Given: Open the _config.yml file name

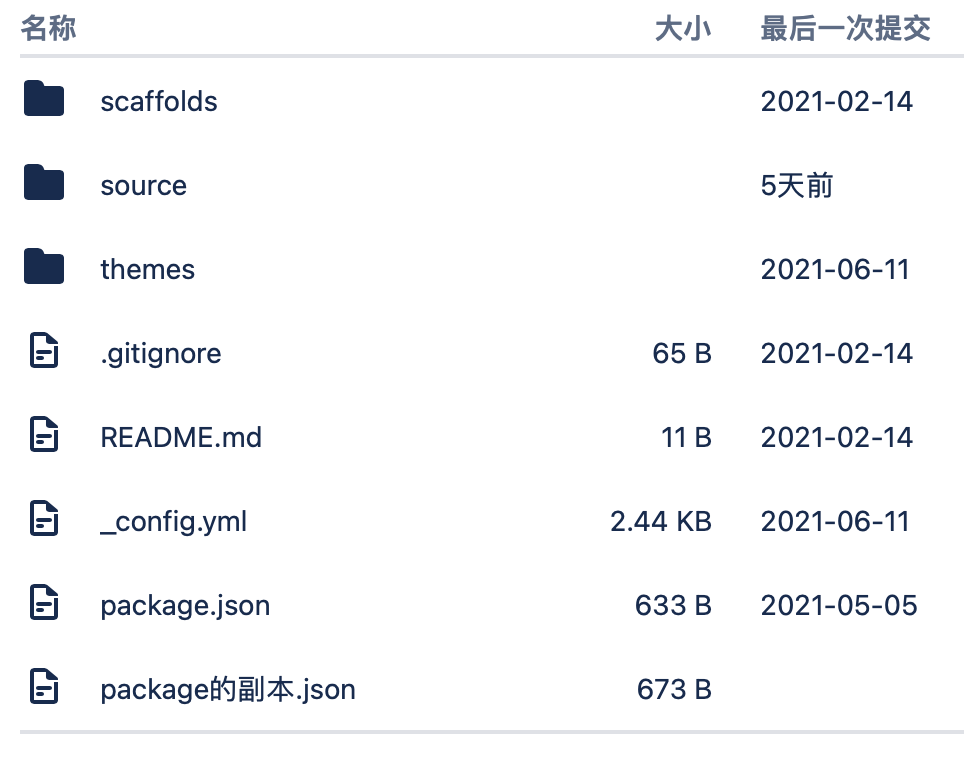Looking at the screenshot, I should coord(173,522).
